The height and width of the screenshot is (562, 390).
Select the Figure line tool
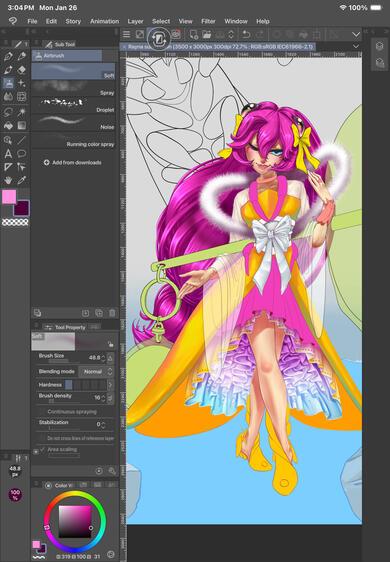pos(22,140)
